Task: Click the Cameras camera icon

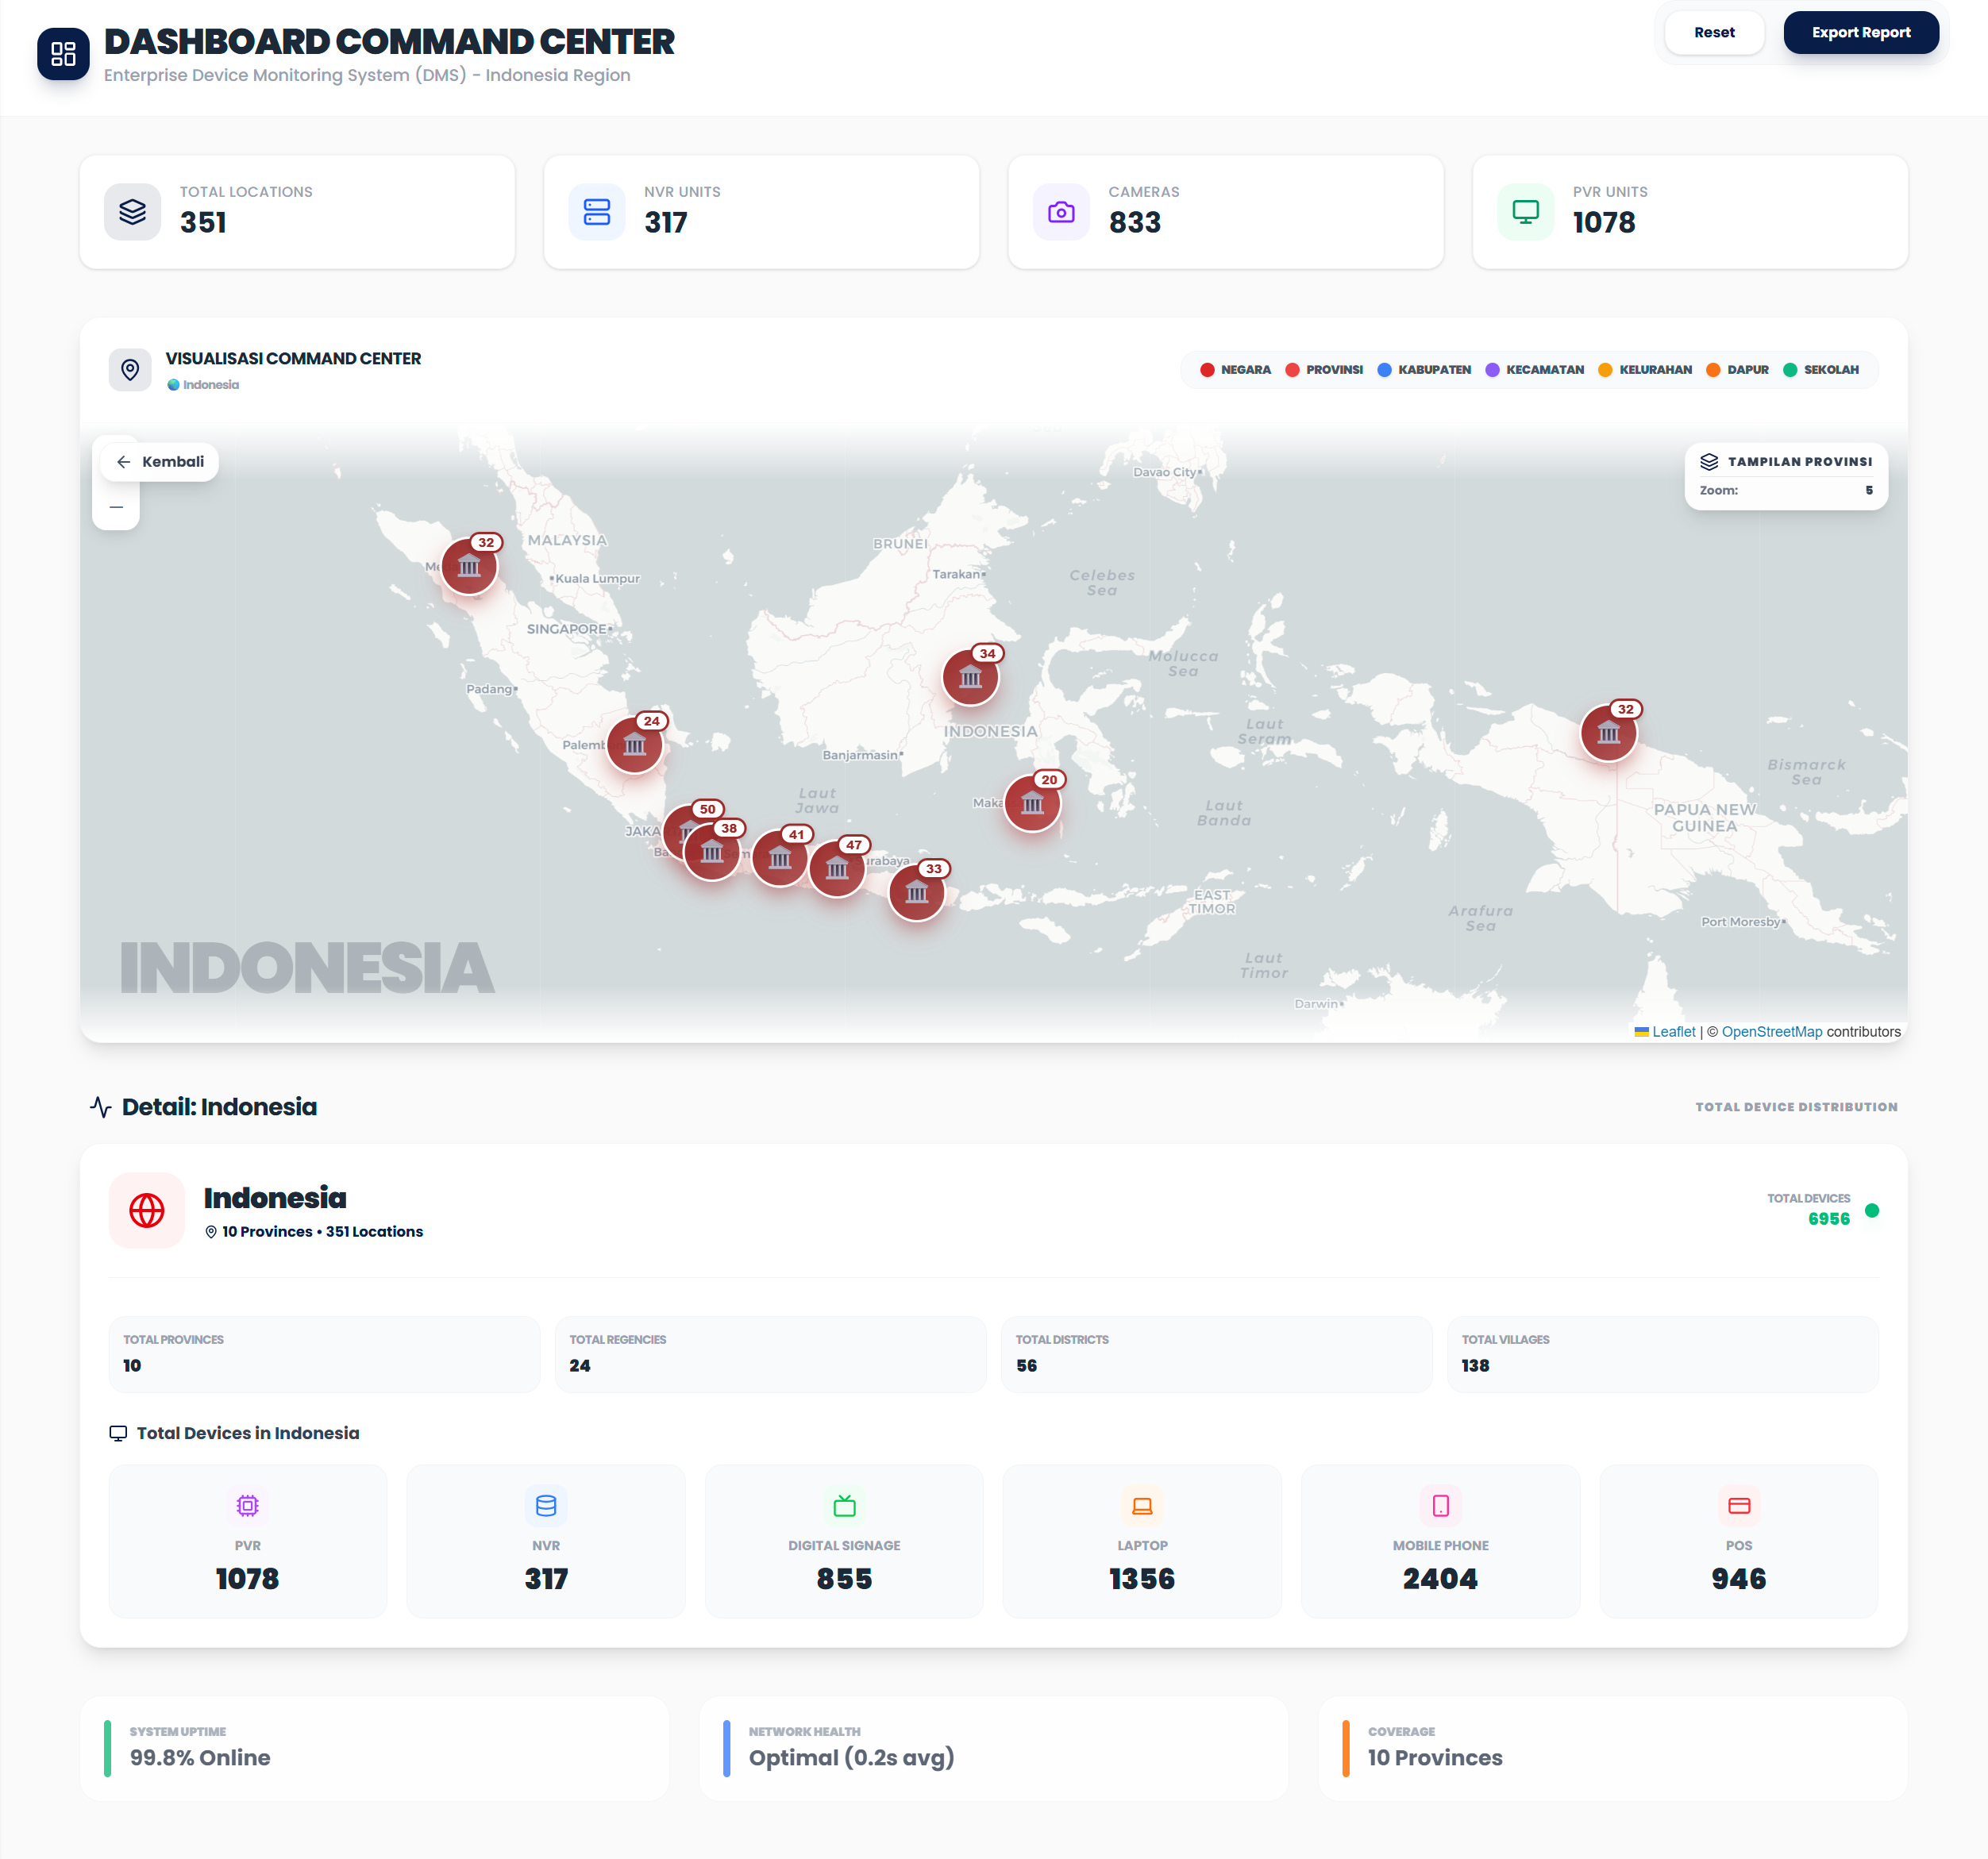Action: coord(1061,212)
